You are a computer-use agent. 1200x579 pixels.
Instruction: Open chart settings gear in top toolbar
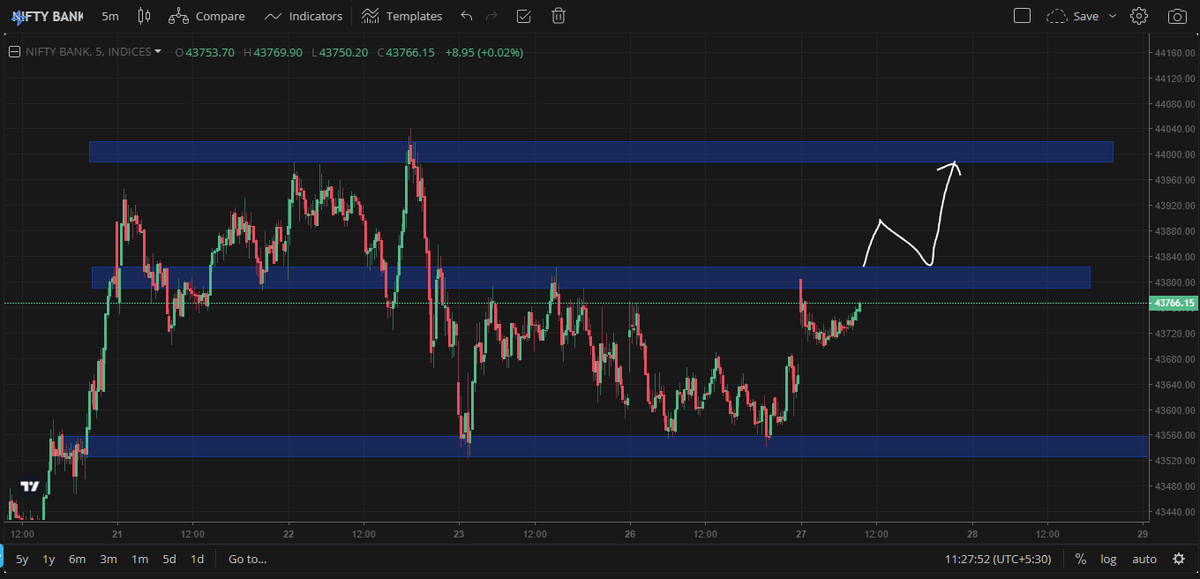(1139, 16)
